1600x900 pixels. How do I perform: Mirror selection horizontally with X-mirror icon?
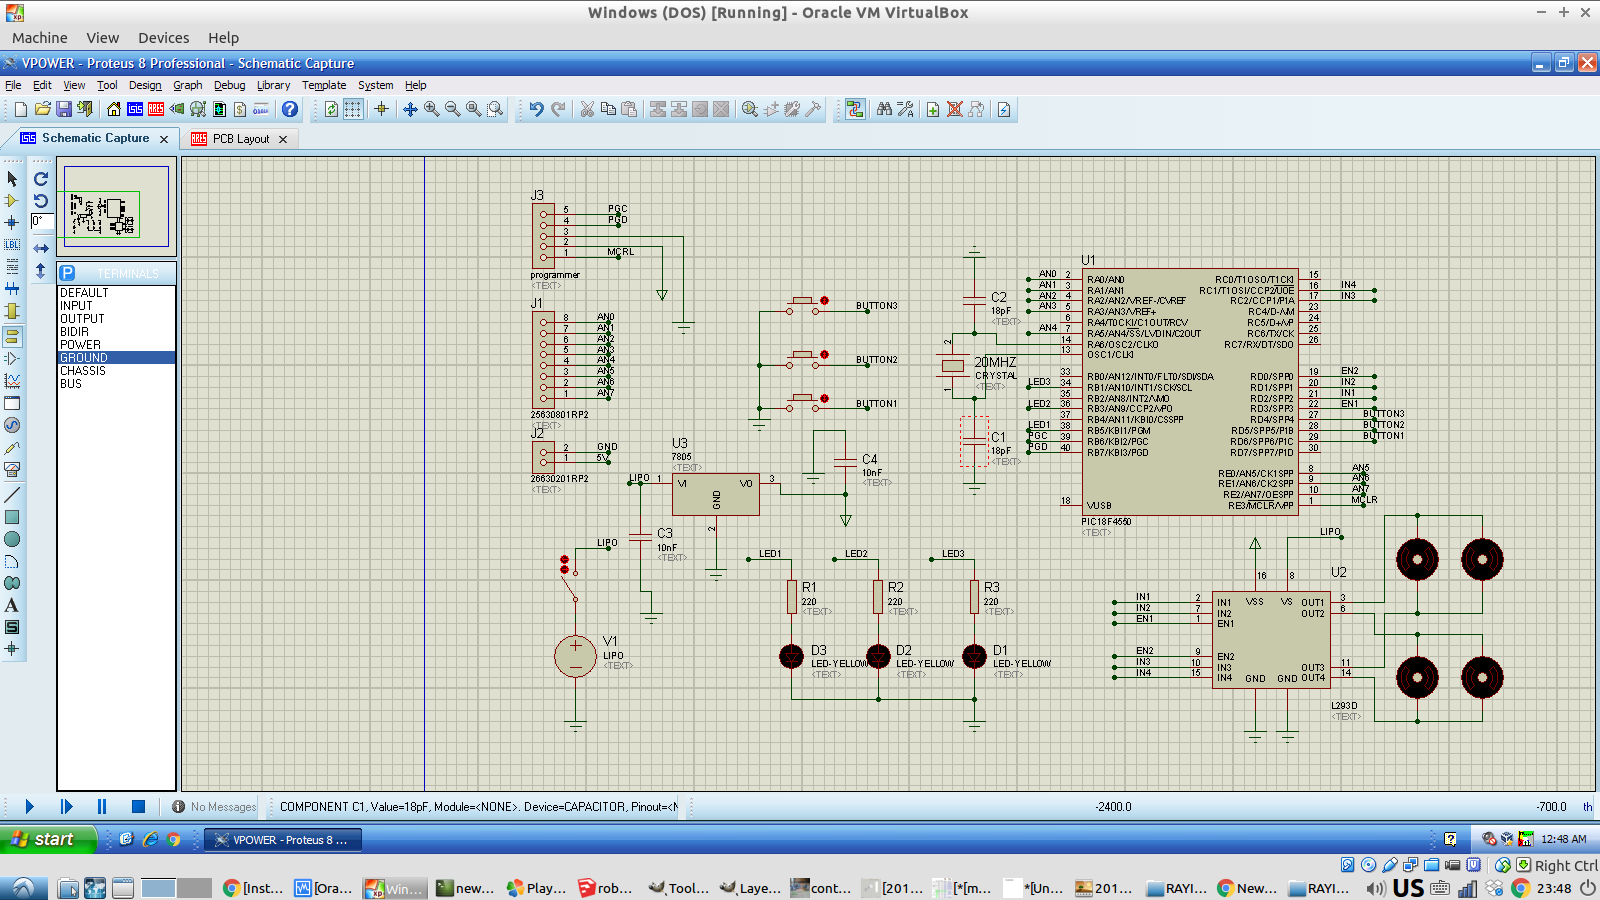click(x=41, y=248)
